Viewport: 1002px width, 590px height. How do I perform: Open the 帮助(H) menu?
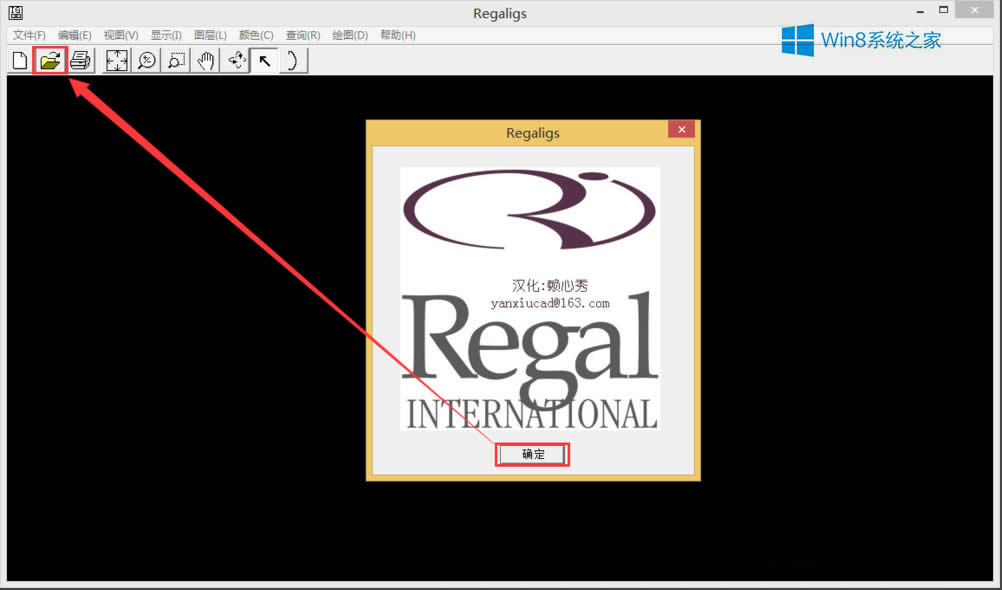point(397,35)
